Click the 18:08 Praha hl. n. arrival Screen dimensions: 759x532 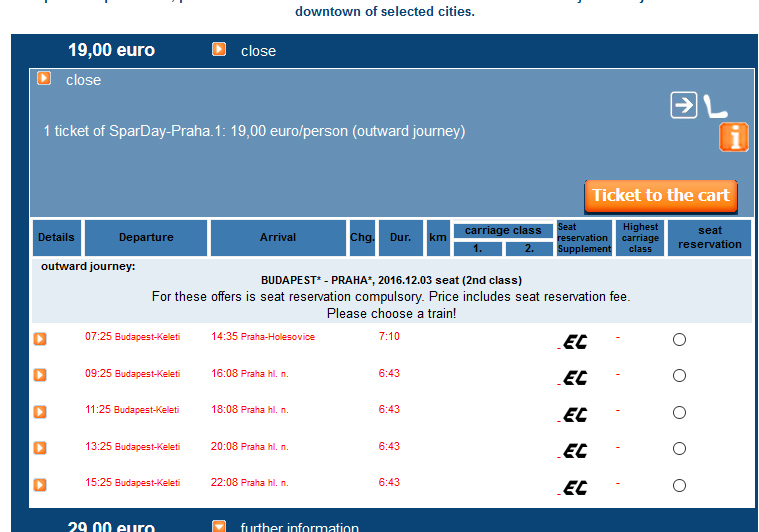point(250,410)
